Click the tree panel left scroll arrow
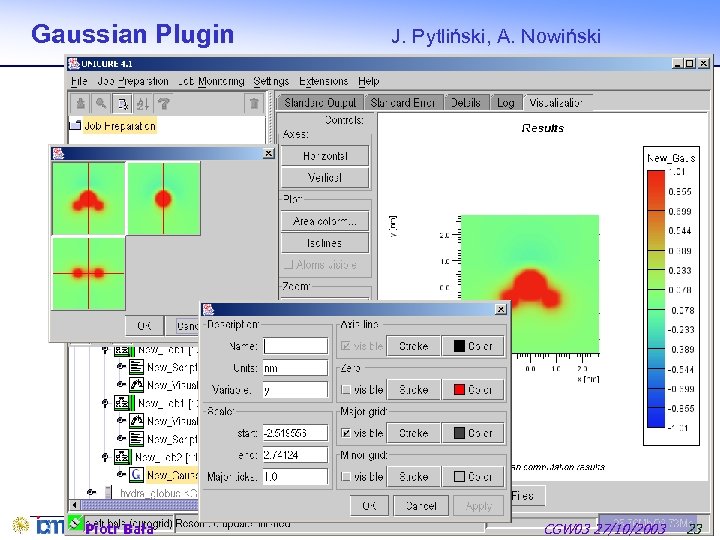The width and height of the screenshot is (720, 540). (74, 505)
